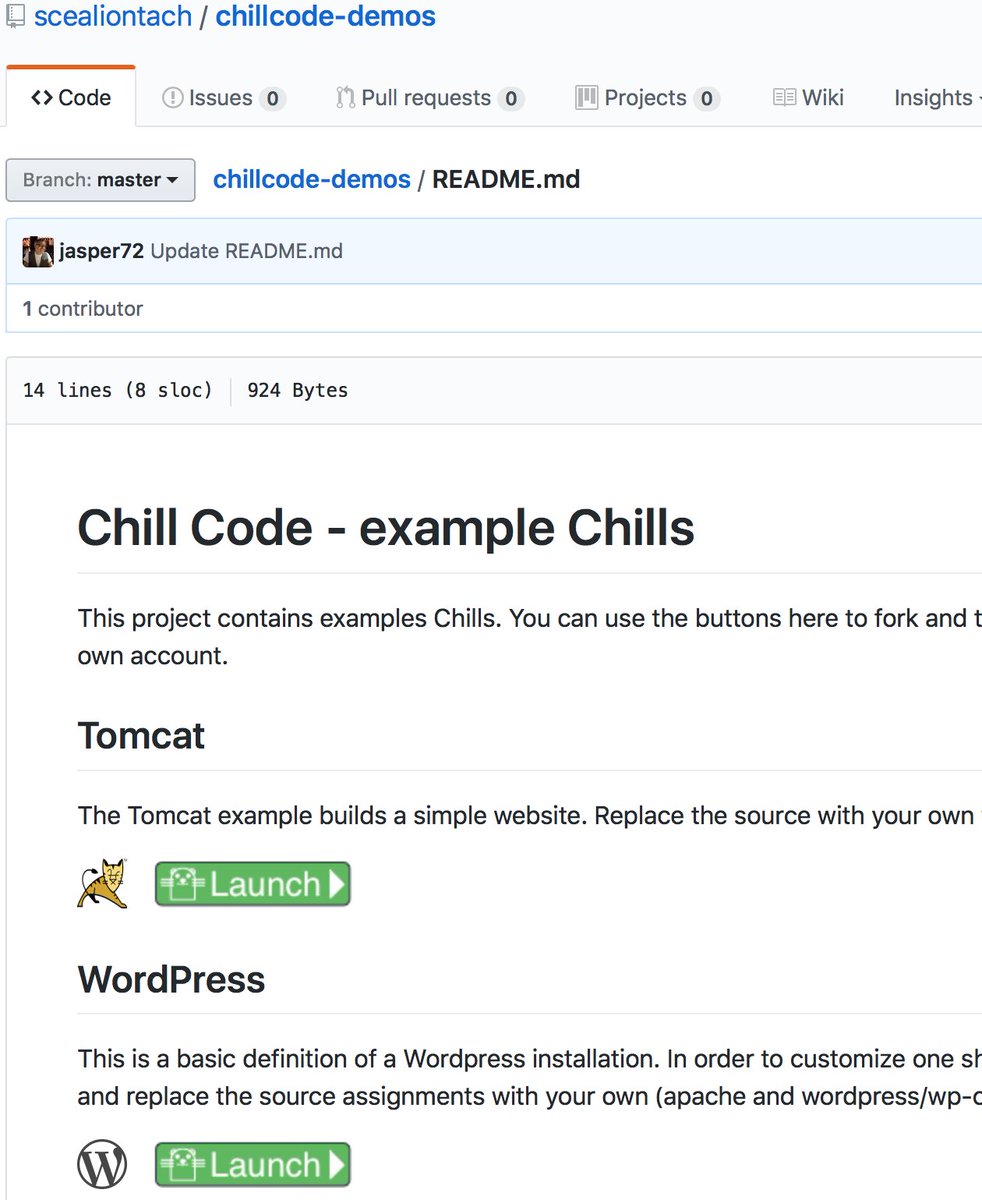Open jasper72's avatar thumbnail
982x1200 pixels.
coord(38,251)
